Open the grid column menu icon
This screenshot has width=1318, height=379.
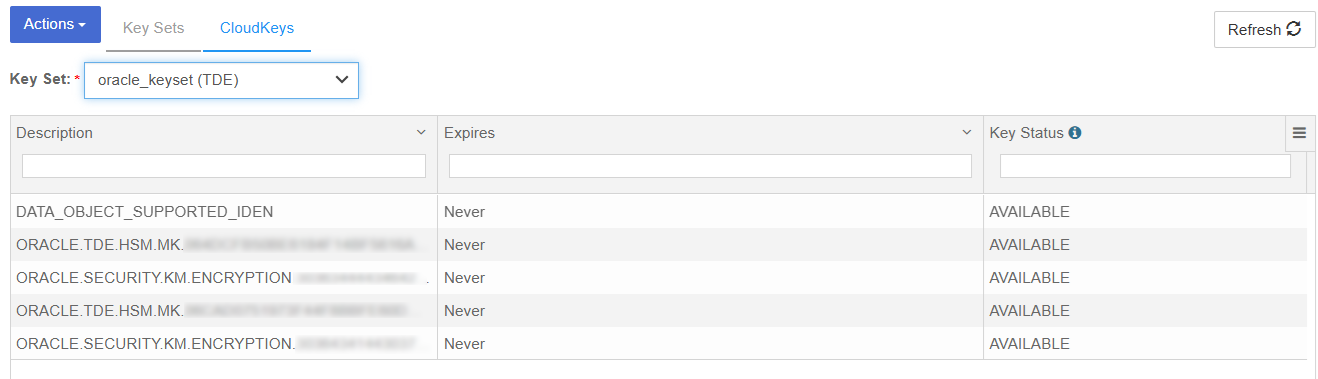[1299, 133]
